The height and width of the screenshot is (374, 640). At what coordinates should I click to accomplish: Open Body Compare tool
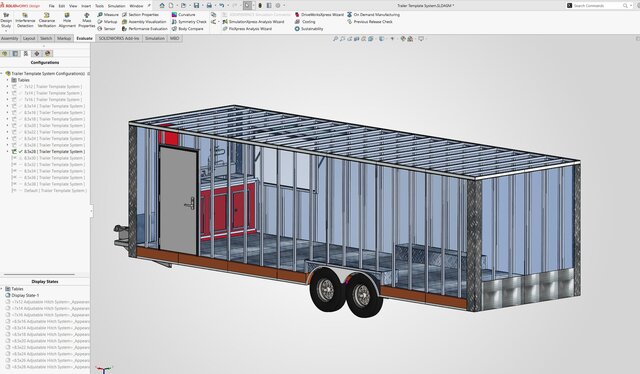point(187,29)
